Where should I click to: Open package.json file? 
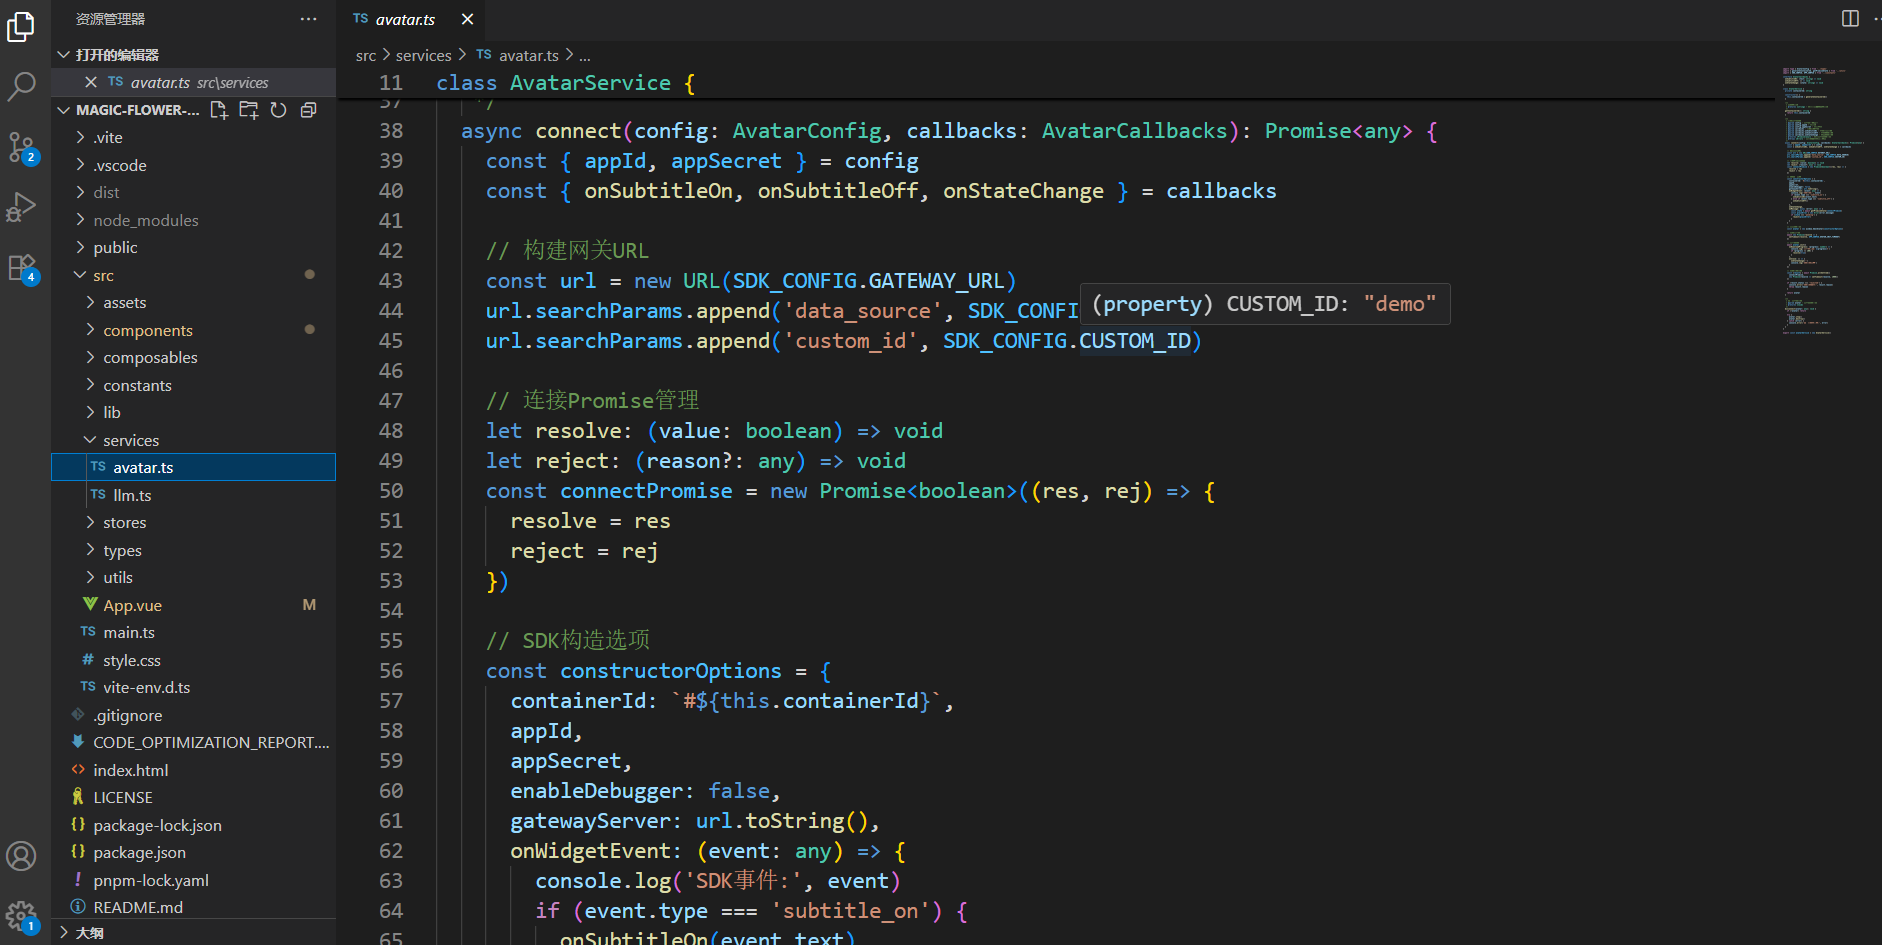(193, 852)
